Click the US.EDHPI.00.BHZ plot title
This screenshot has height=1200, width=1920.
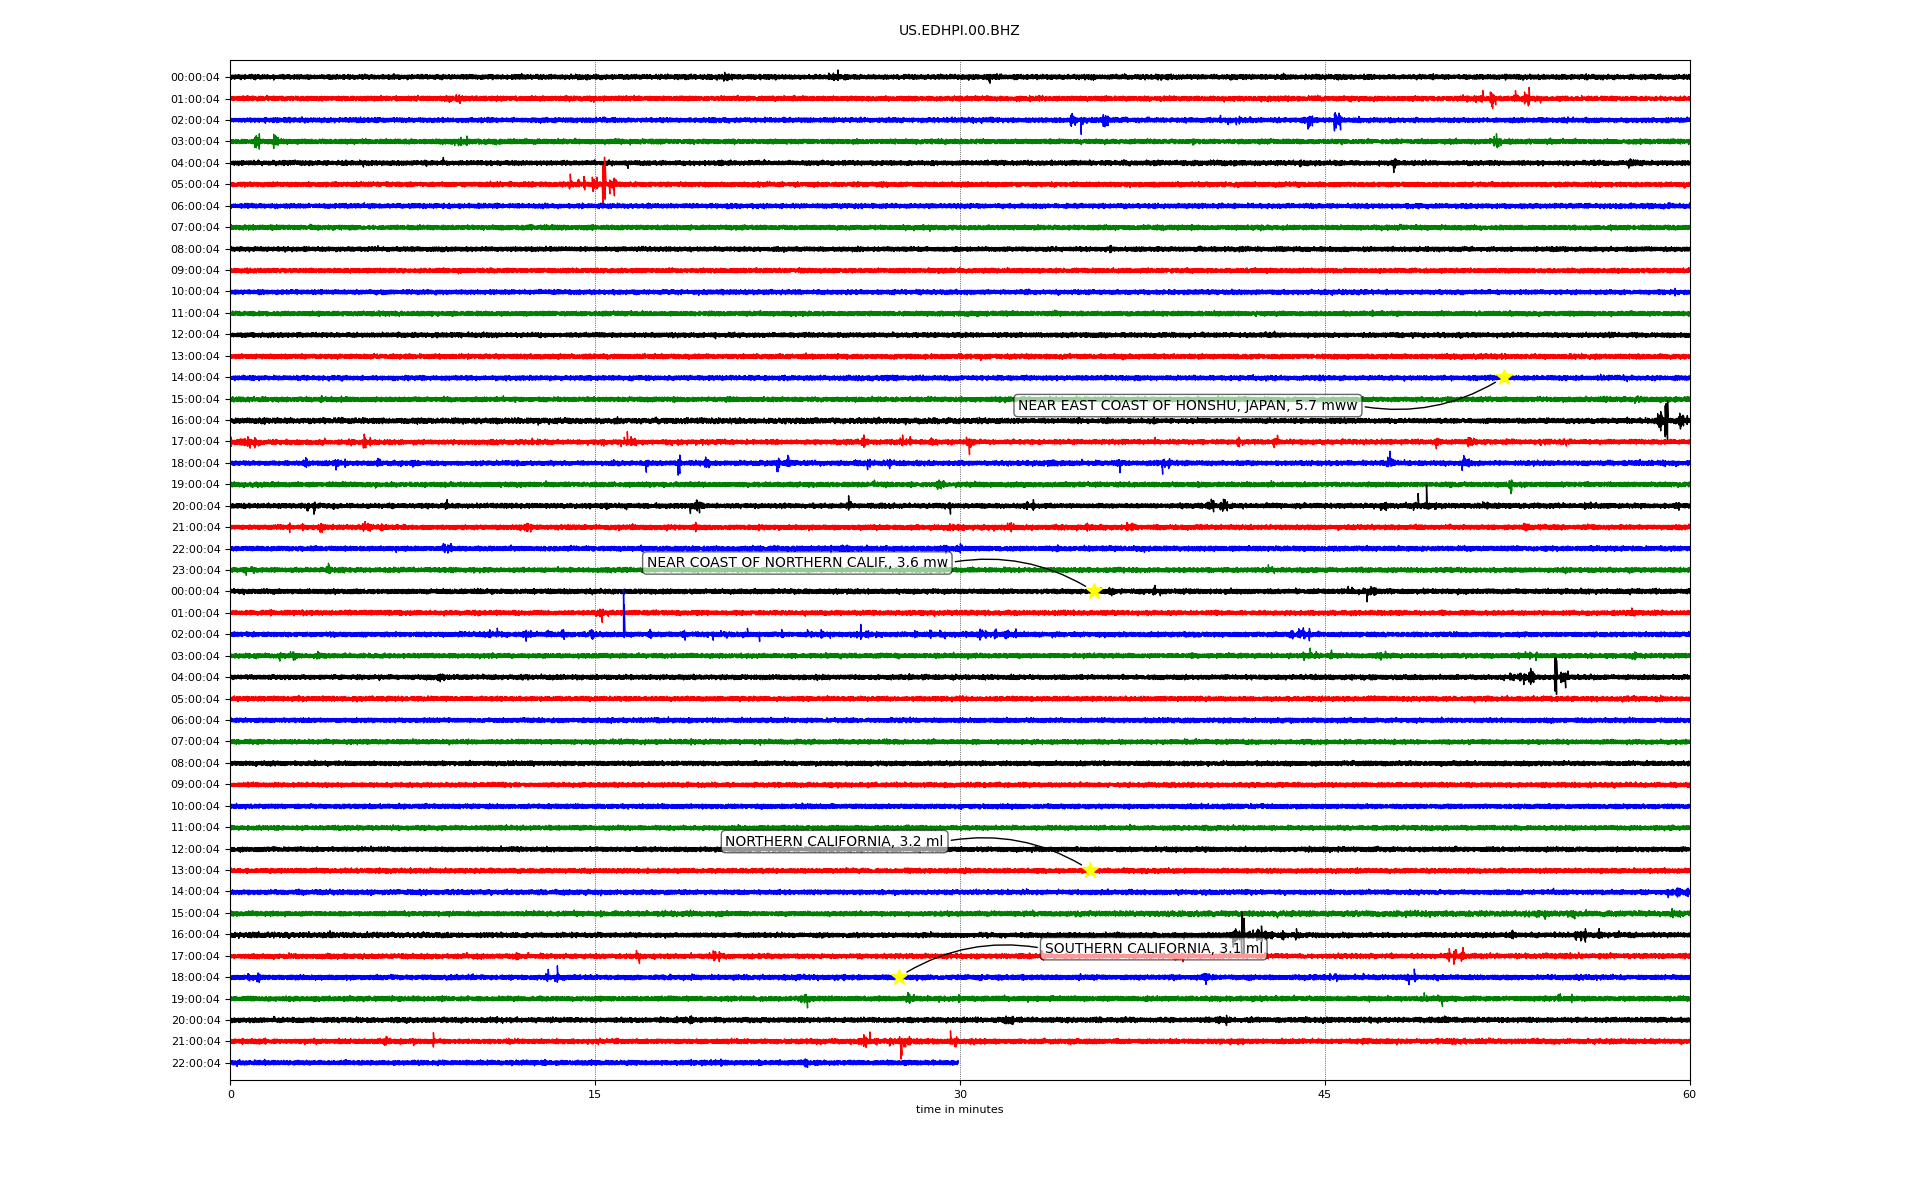959,31
